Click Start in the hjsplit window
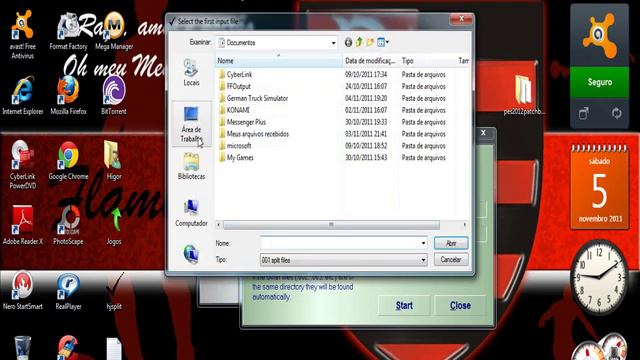 tap(404, 305)
